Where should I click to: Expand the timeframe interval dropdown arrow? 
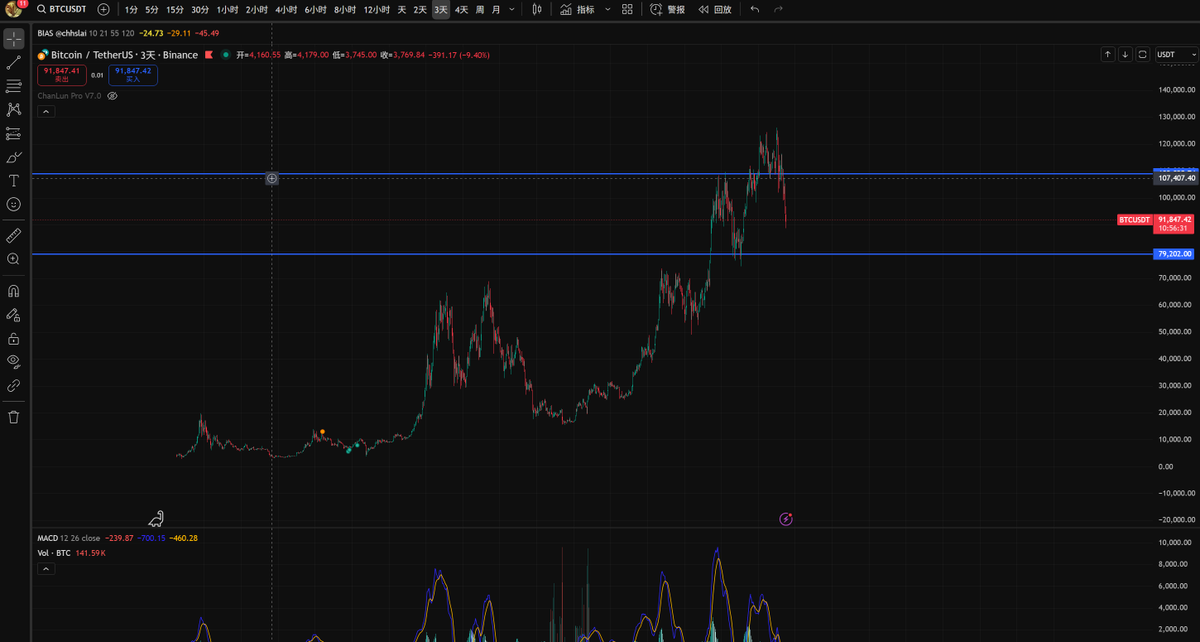click(x=512, y=9)
